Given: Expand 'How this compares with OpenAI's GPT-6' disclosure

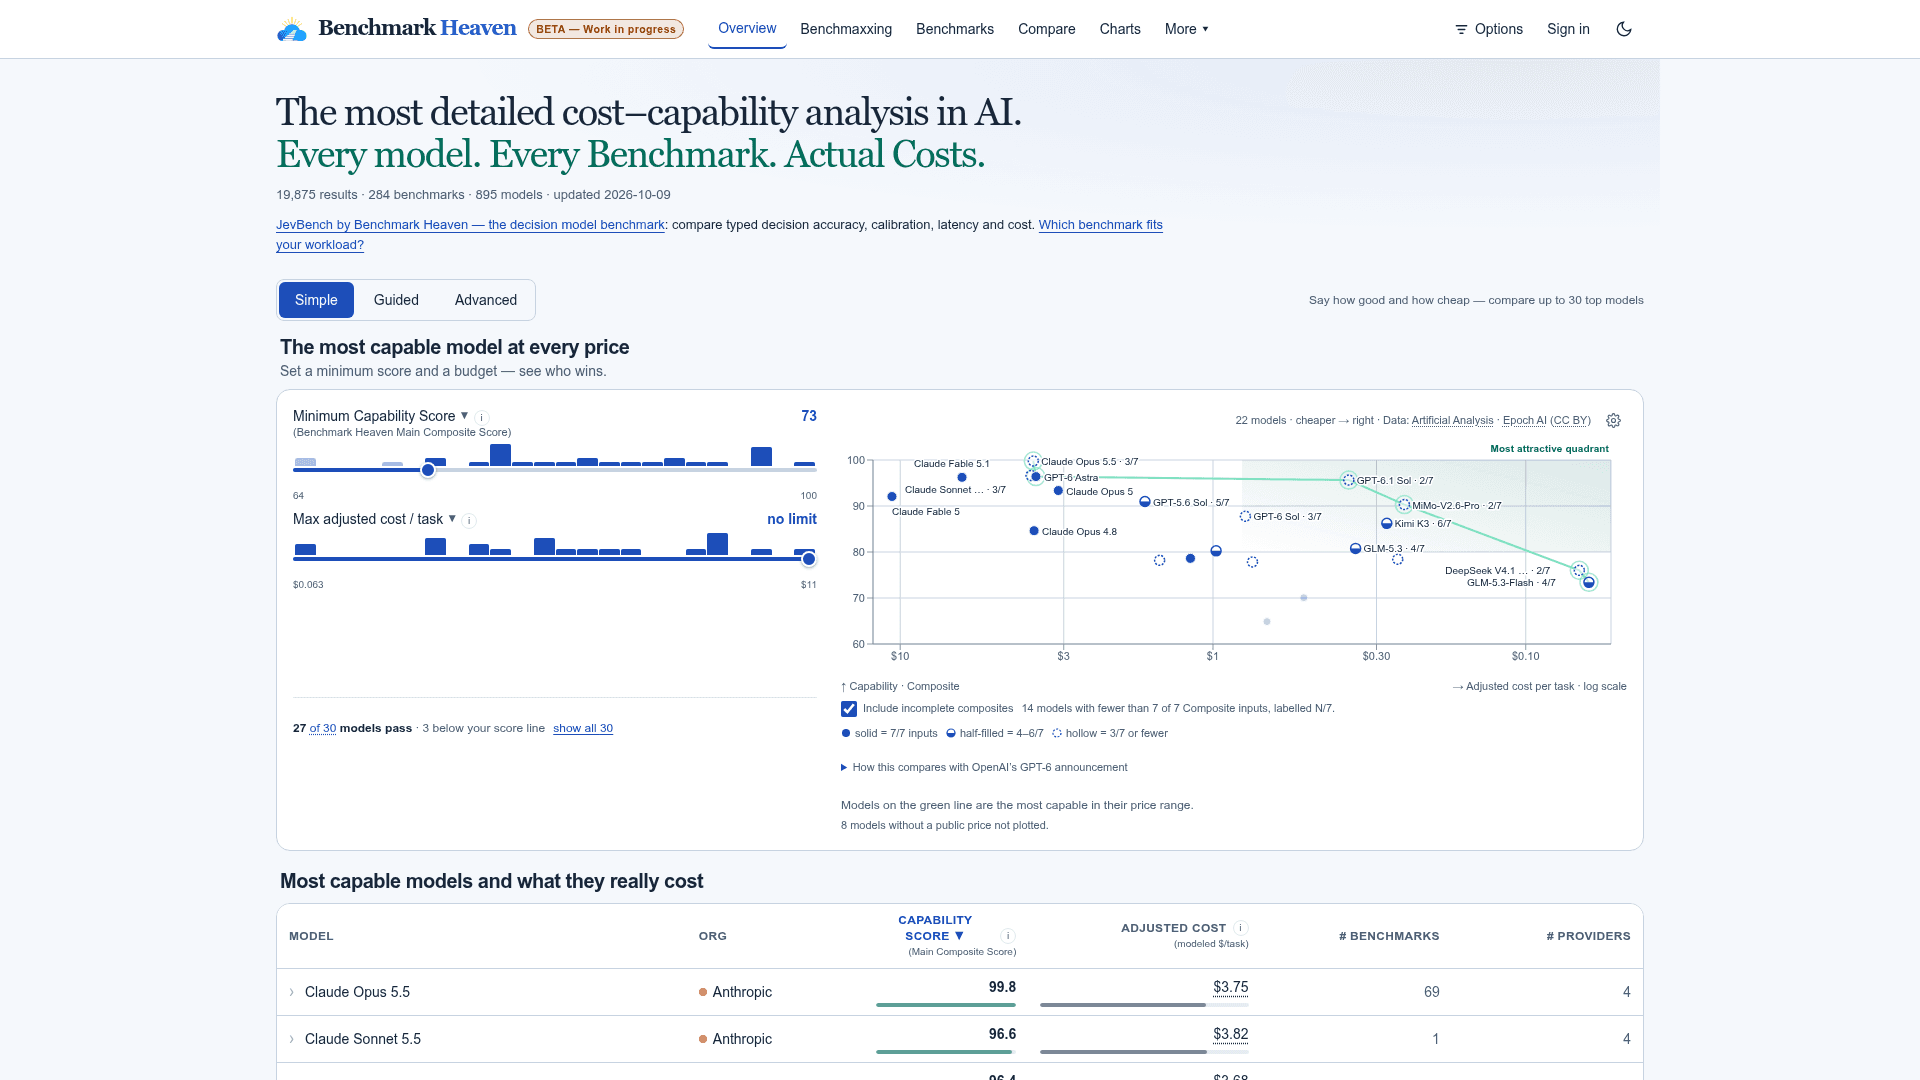Looking at the screenshot, I should pos(984,768).
